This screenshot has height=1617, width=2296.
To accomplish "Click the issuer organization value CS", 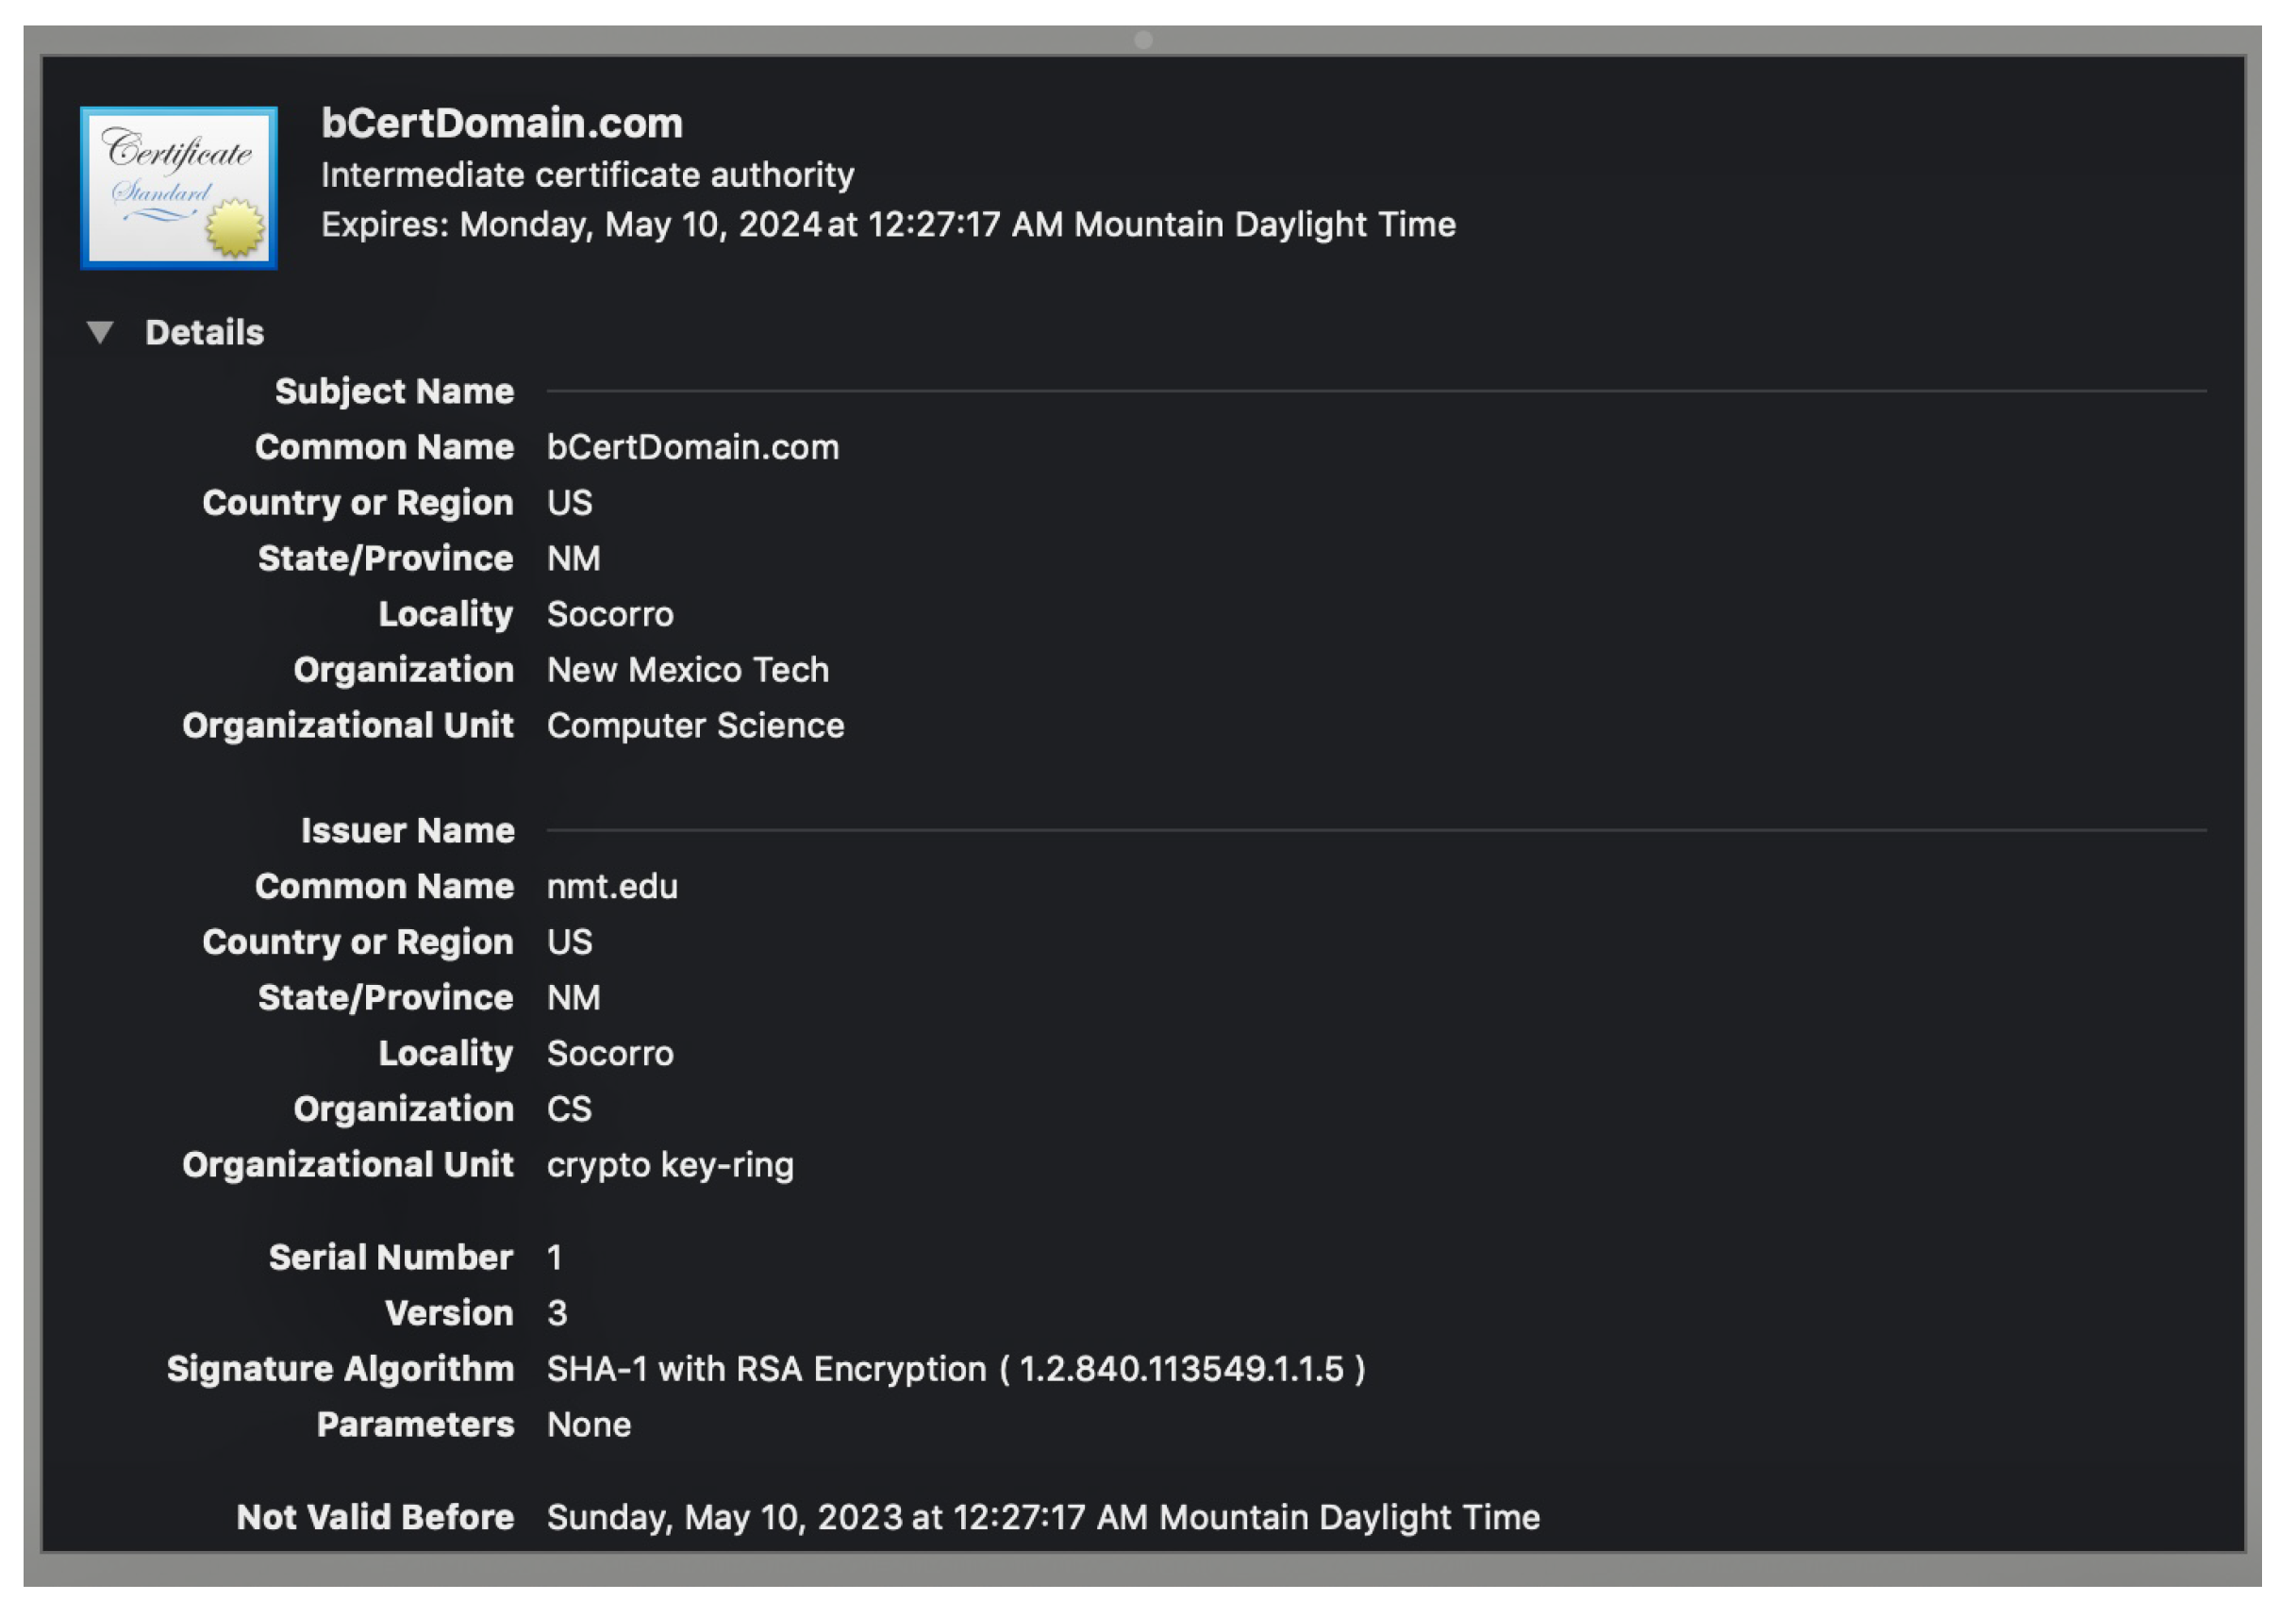I will tap(569, 1111).
